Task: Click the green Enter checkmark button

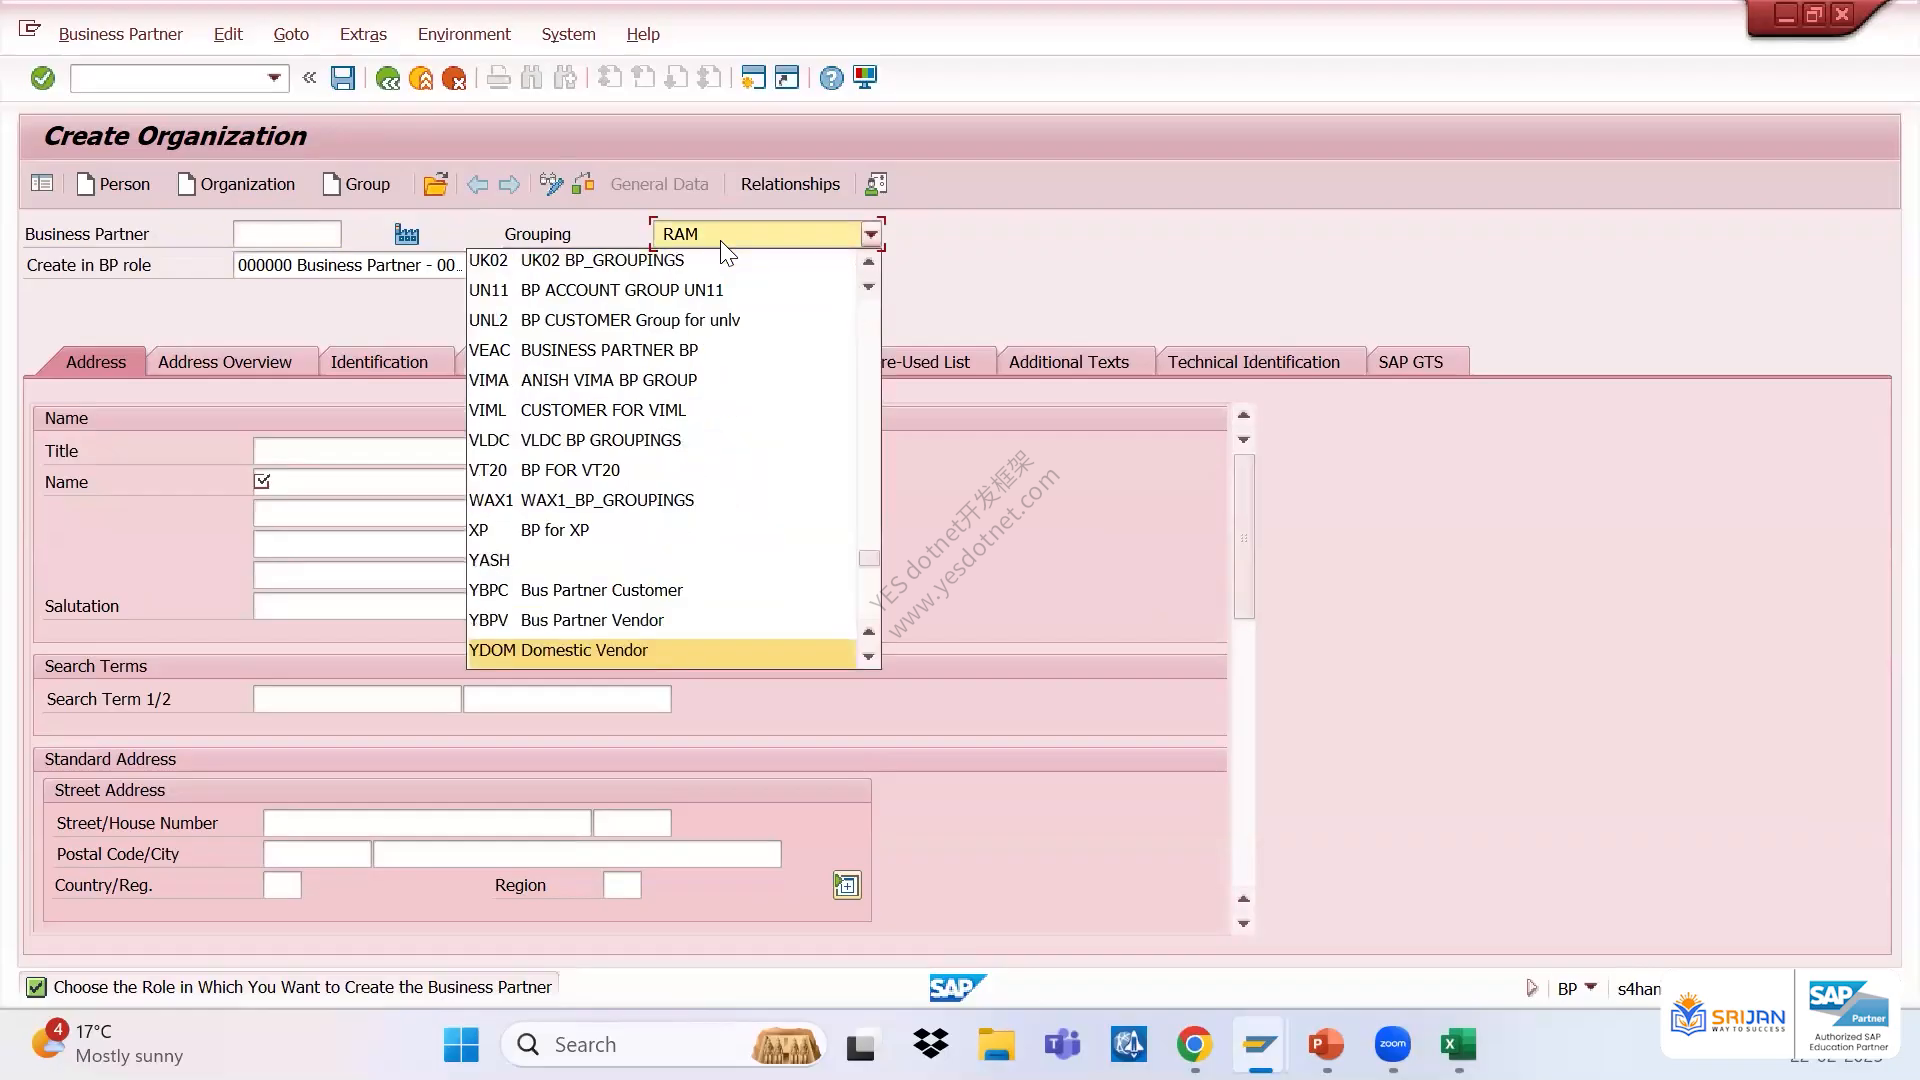Action: coord(42,78)
